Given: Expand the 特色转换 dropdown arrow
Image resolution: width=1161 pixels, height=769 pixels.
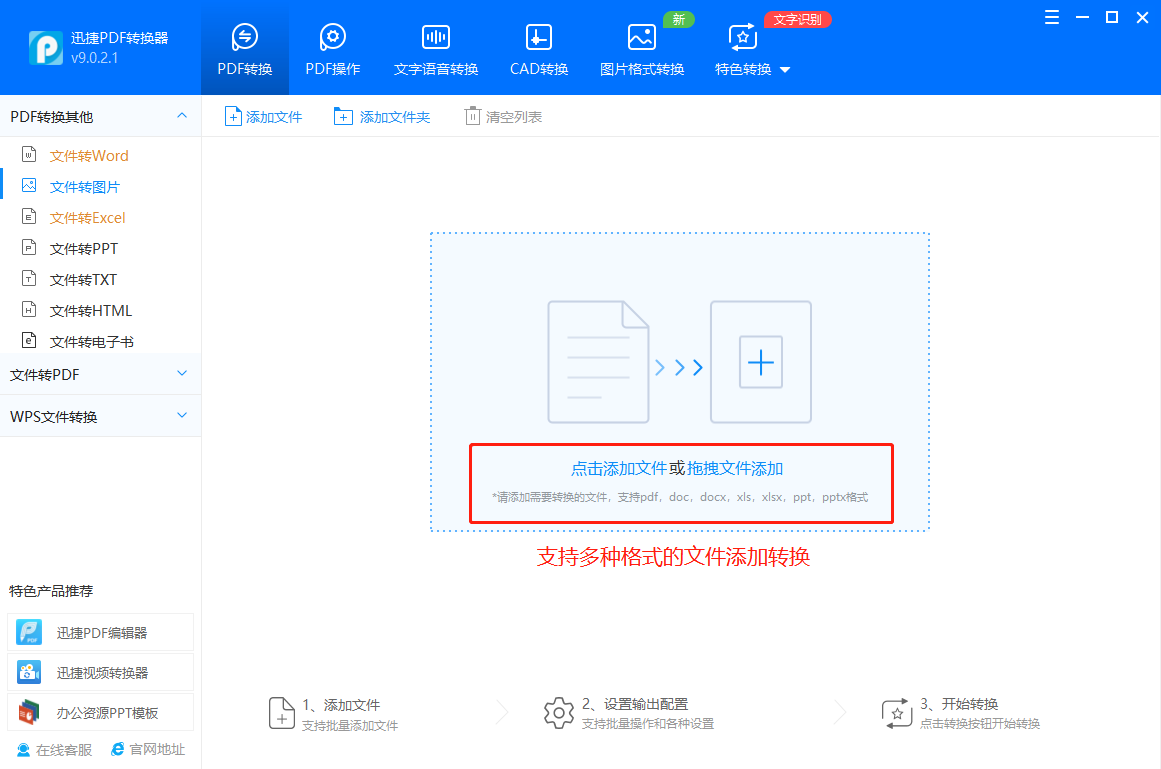Looking at the screenshot, I should 785,70.
